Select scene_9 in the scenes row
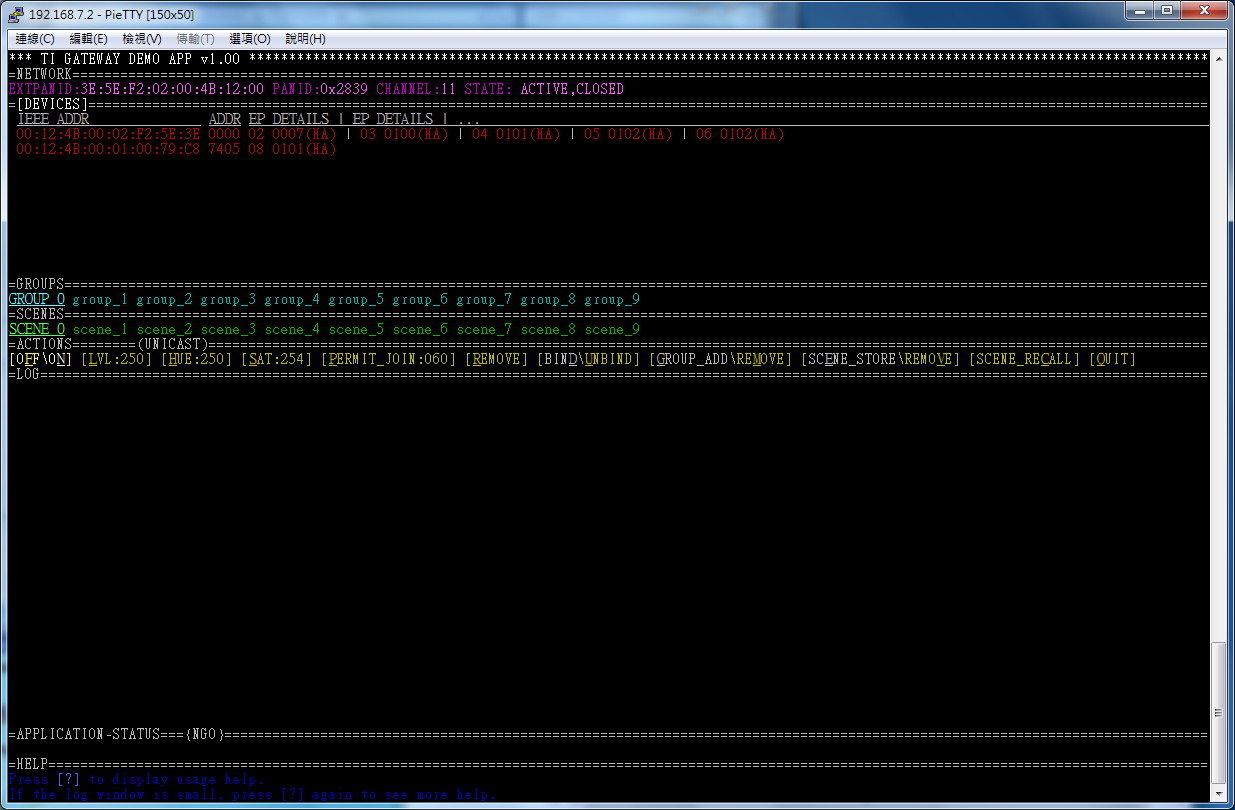Screen dimensions: 1235x810 click(612, 329)
